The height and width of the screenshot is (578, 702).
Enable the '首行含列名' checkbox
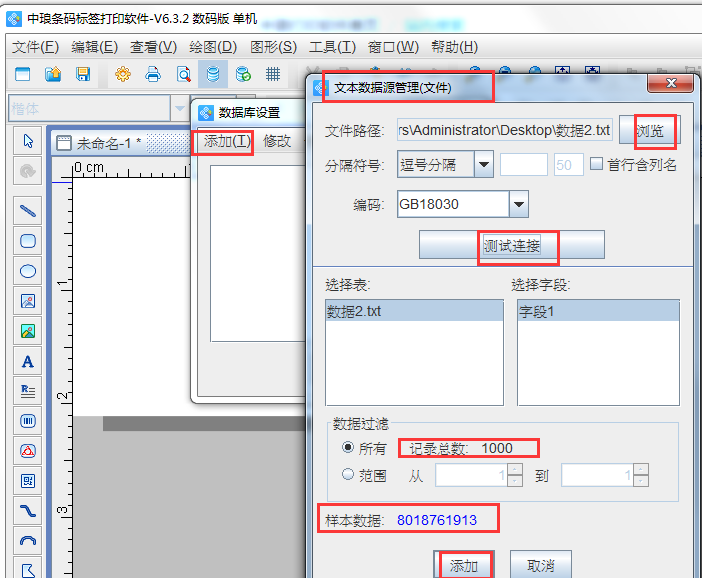(x=597, y=165)
